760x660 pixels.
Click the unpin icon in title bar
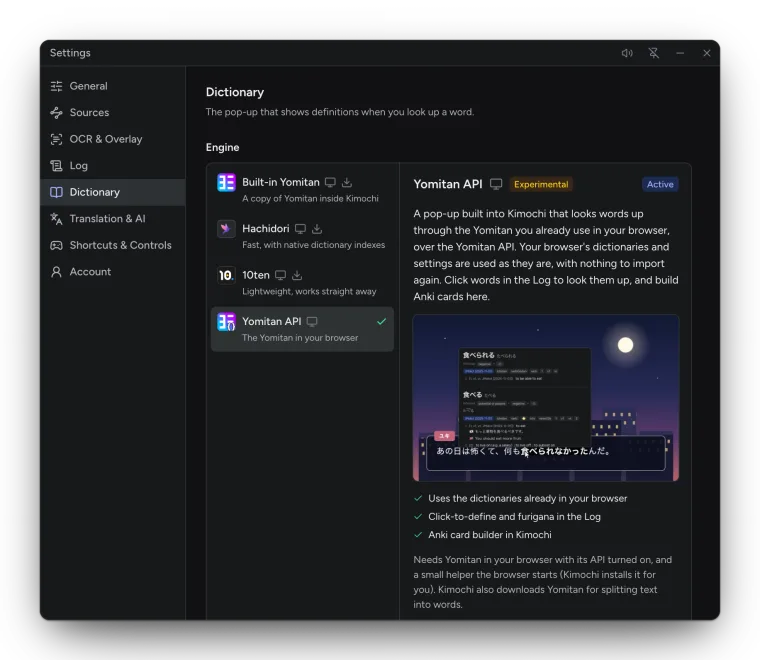(x=654, y=53)
